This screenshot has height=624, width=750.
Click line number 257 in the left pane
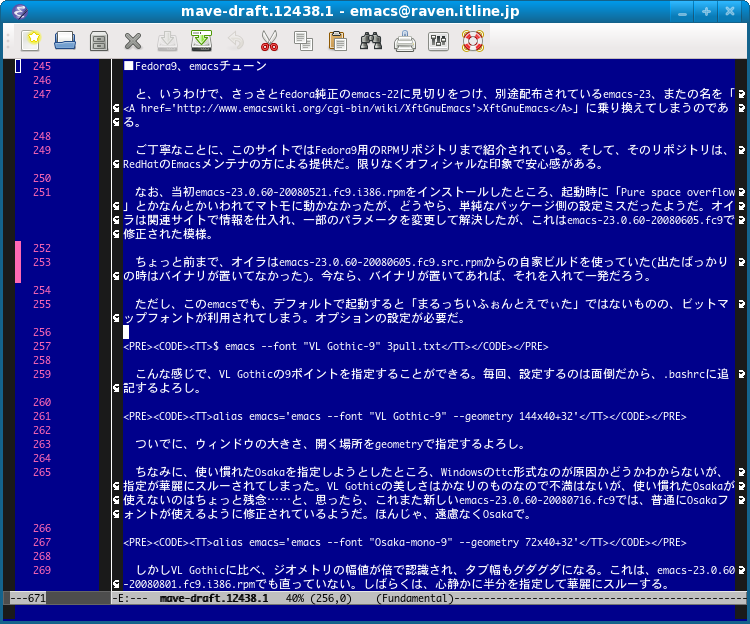[41, 346]
